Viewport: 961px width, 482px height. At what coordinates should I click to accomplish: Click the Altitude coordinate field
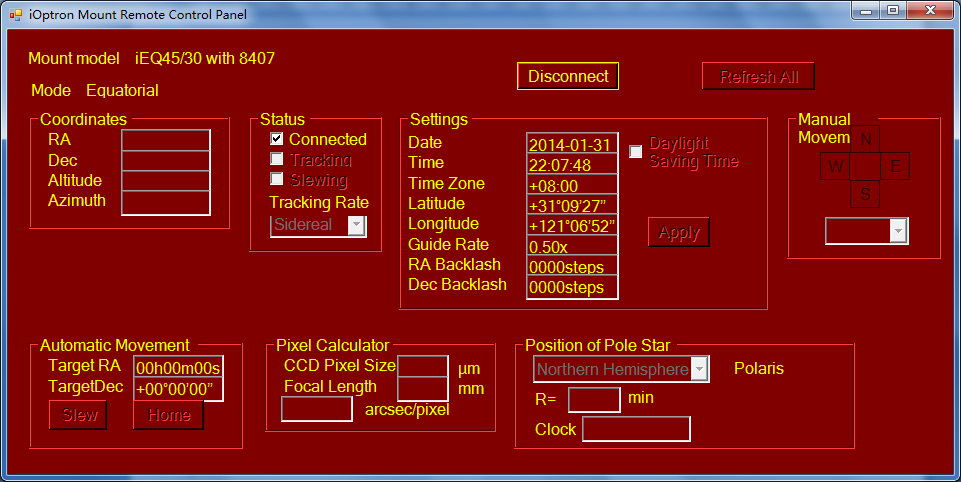click(166, 180)
